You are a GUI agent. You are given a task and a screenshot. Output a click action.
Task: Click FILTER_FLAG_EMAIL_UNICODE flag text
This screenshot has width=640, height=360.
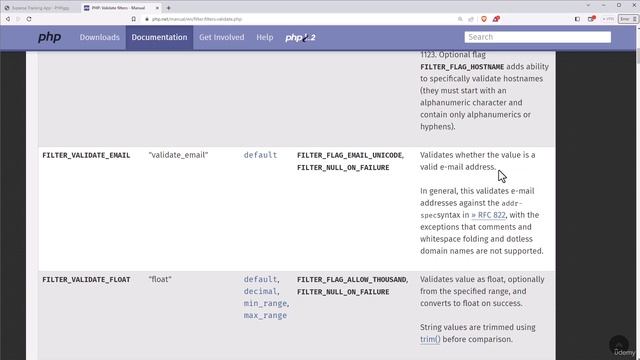(349, 156)
